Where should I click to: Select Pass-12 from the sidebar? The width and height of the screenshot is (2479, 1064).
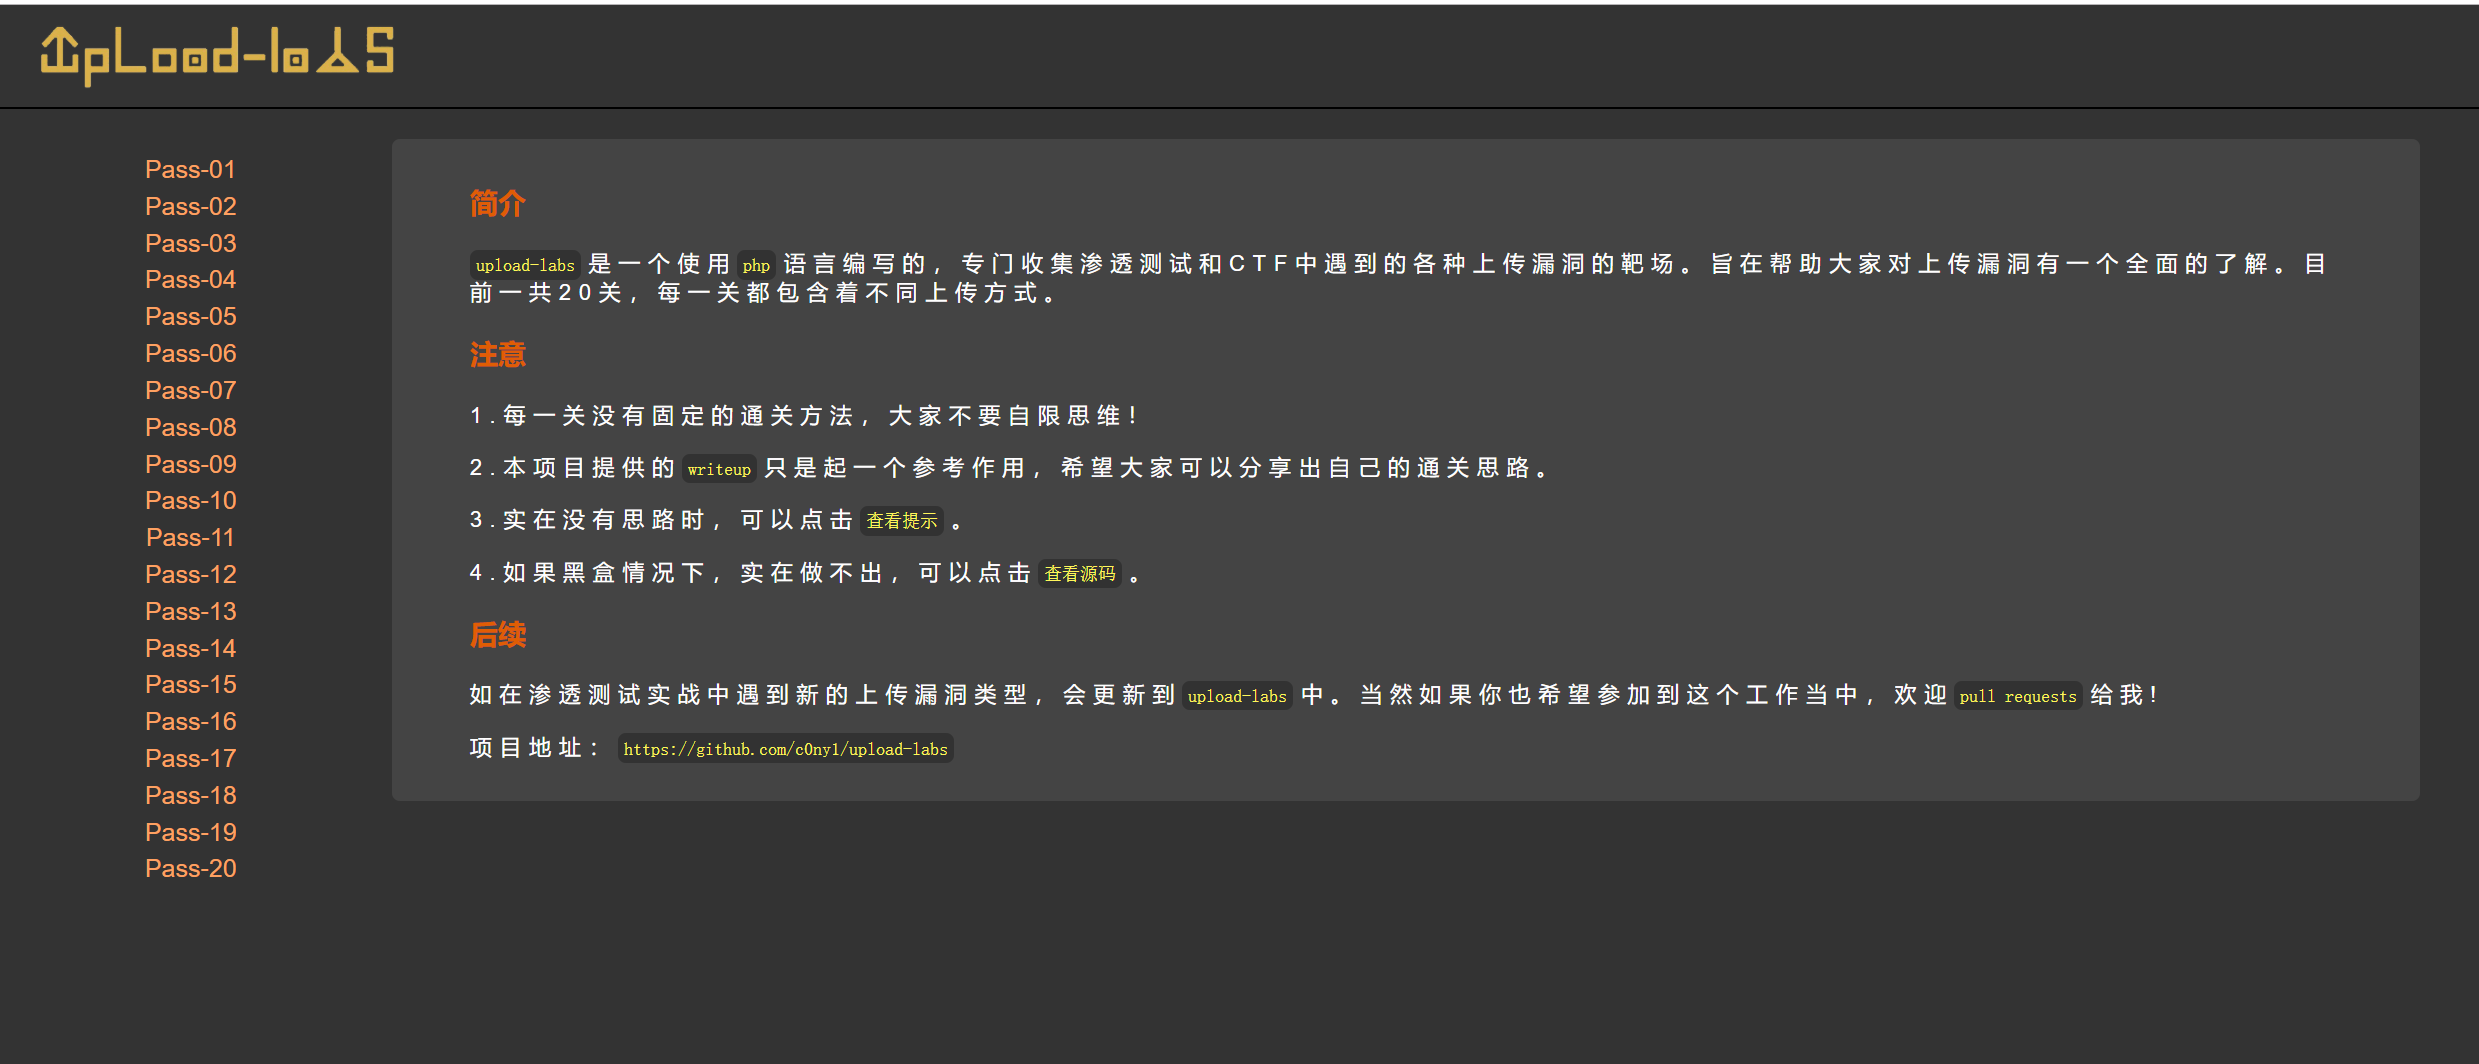[x=190, y=575]
